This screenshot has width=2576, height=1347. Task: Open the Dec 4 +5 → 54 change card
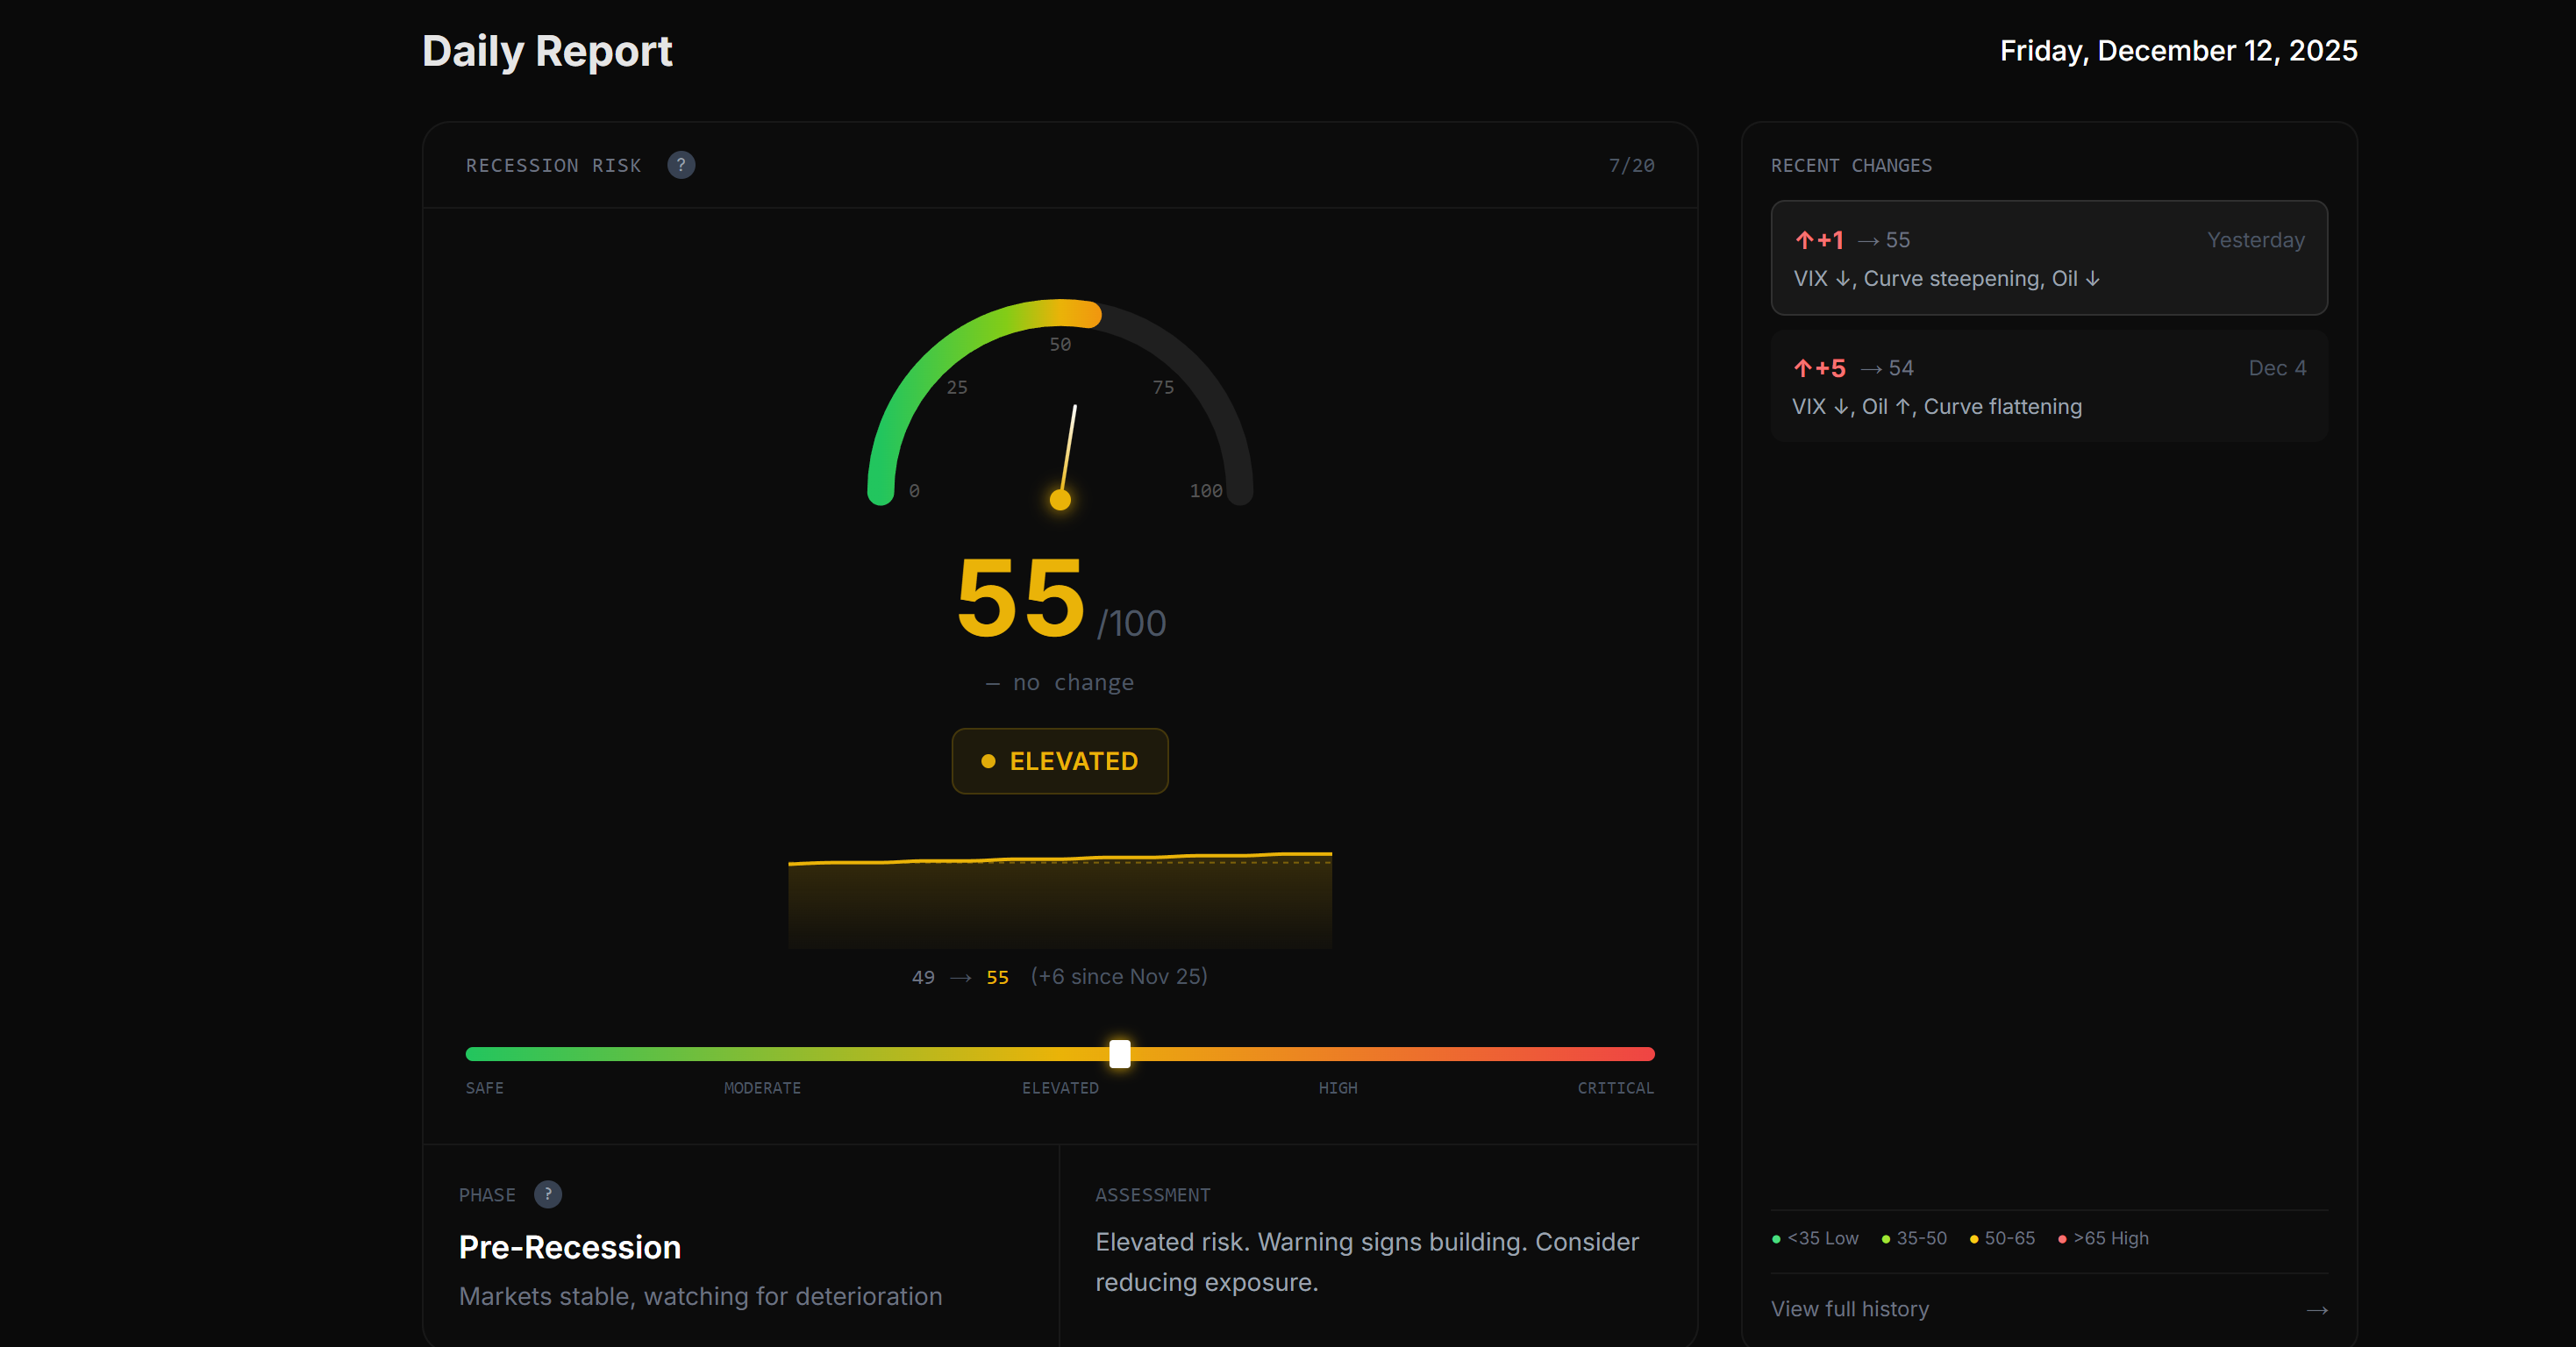click(2048, 386)
